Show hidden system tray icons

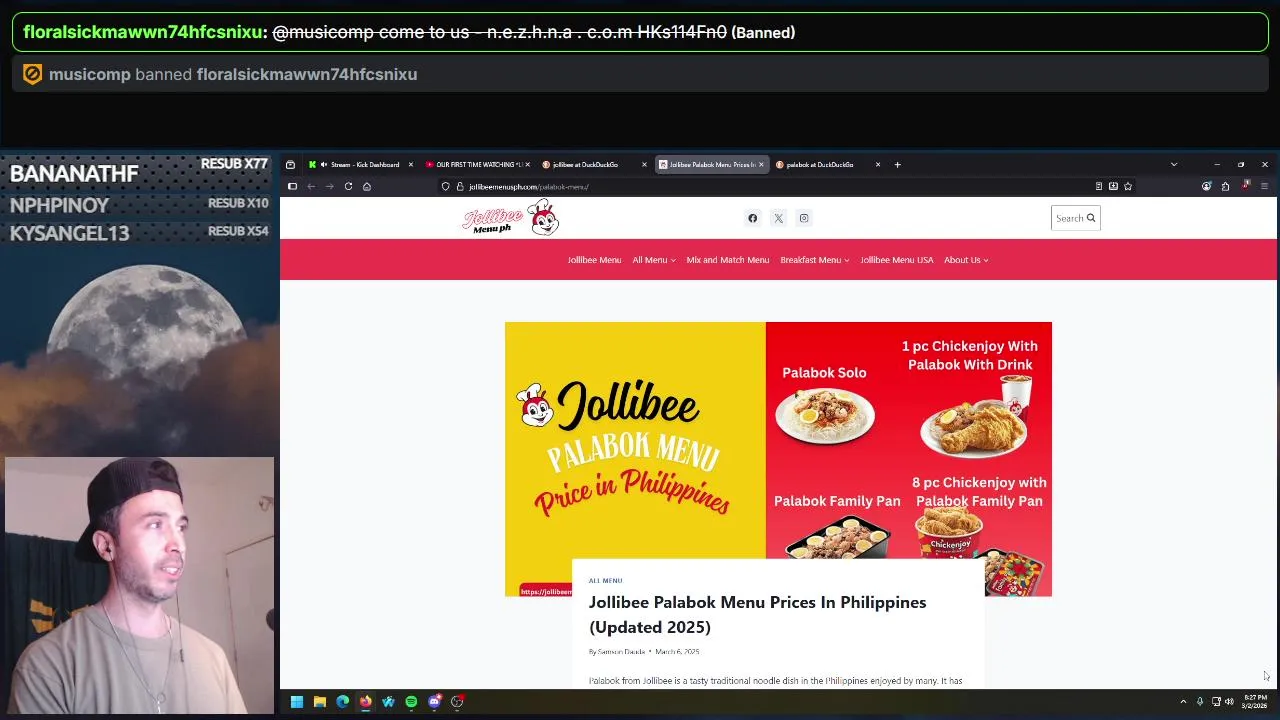click(1183, 702)
